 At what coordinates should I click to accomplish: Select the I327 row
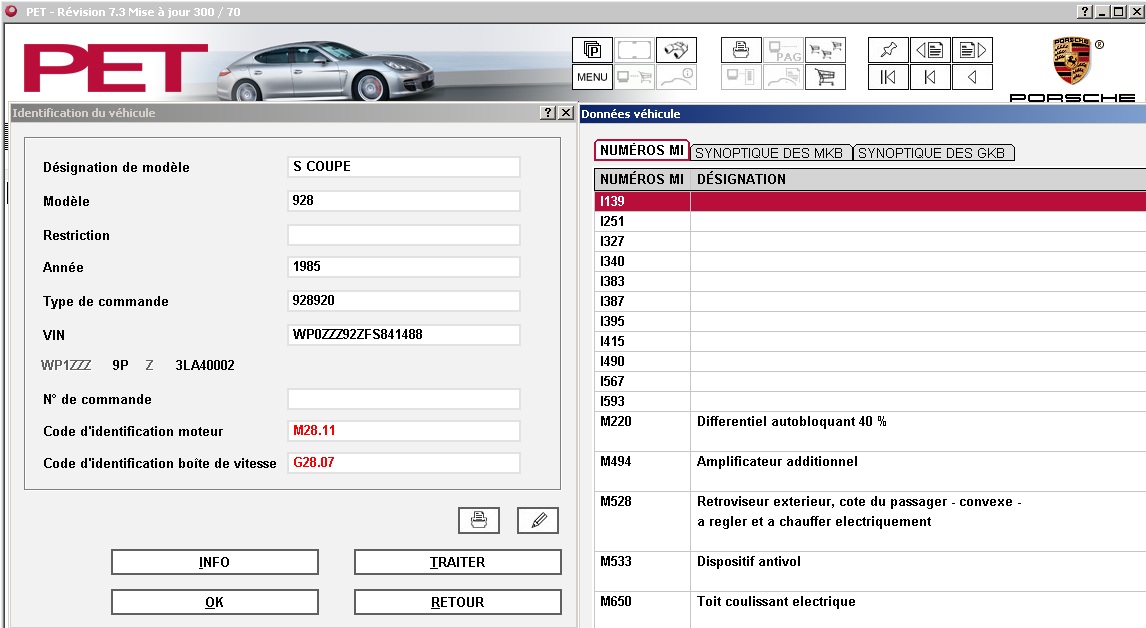click(x=870, y=241)
